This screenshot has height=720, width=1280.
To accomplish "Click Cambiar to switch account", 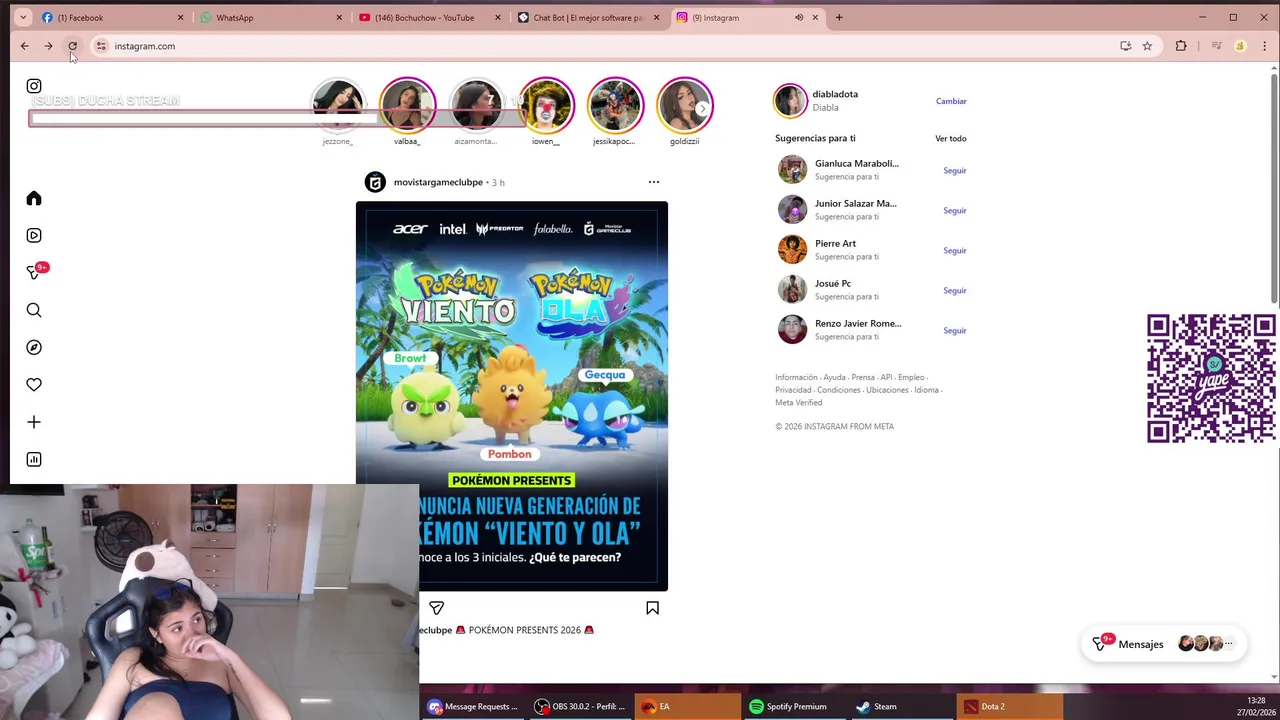I will (x=951, y=101).
